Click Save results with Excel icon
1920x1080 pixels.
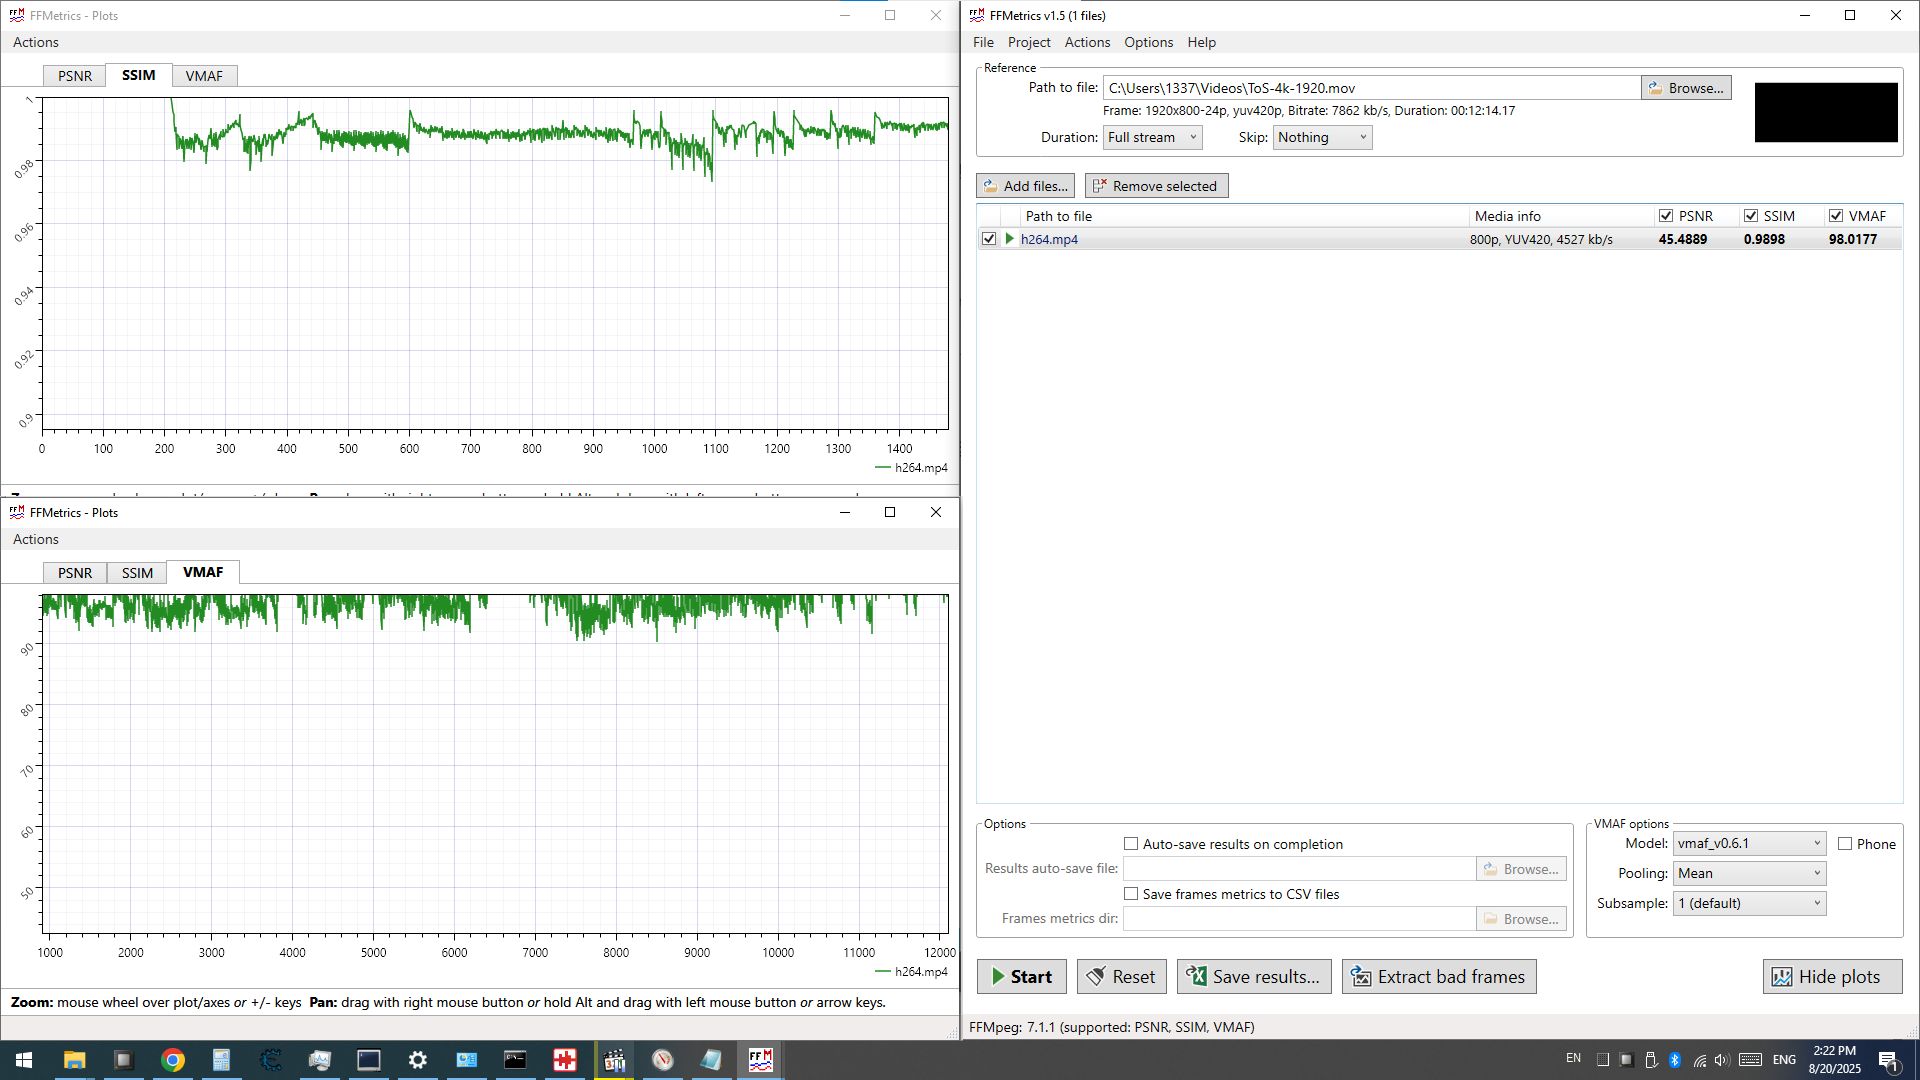(x=1253, y=977)
